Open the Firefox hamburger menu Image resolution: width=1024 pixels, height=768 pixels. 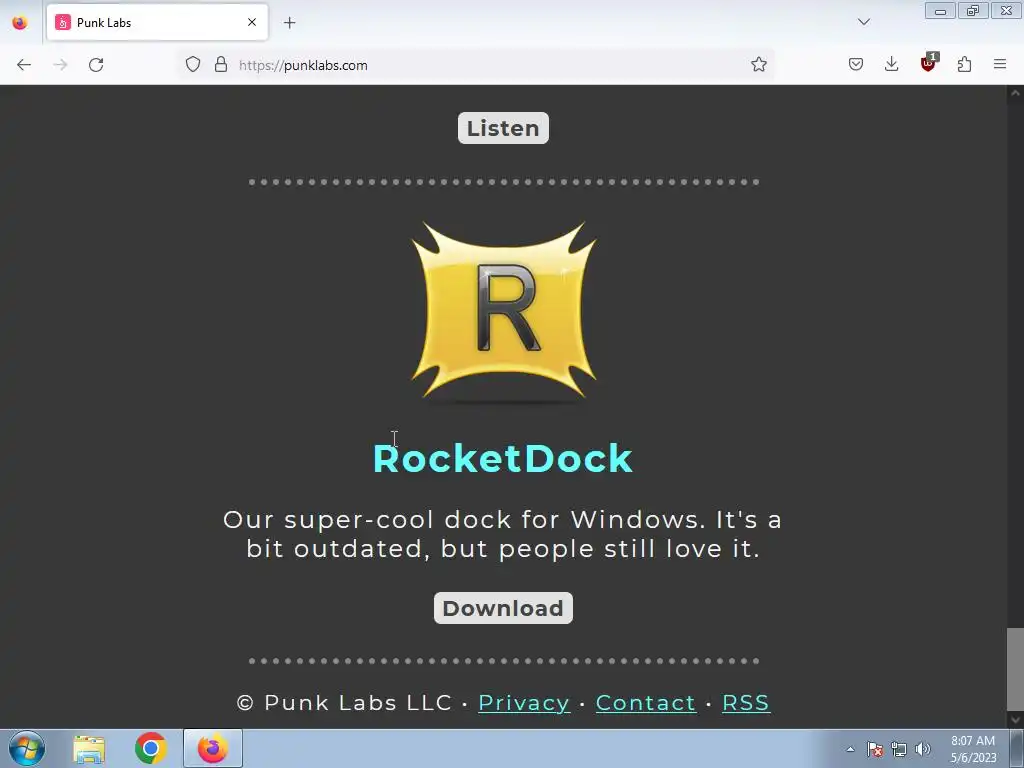[x=1000, y=64]
